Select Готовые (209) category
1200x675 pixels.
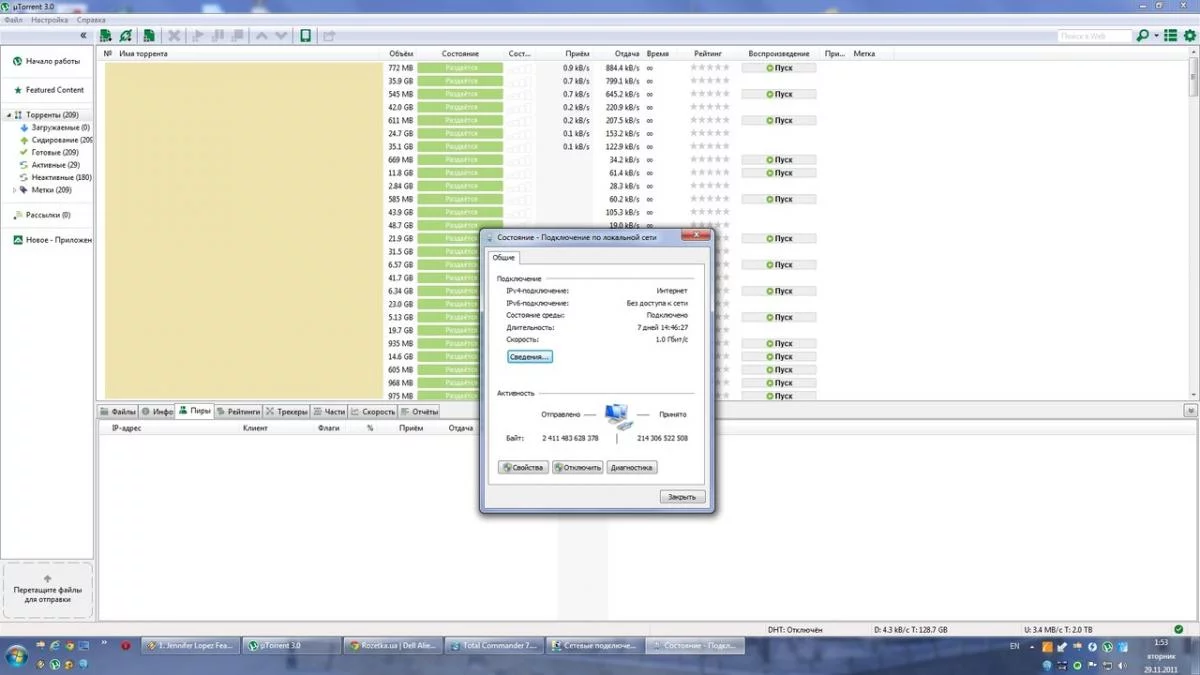pos(49,153)
